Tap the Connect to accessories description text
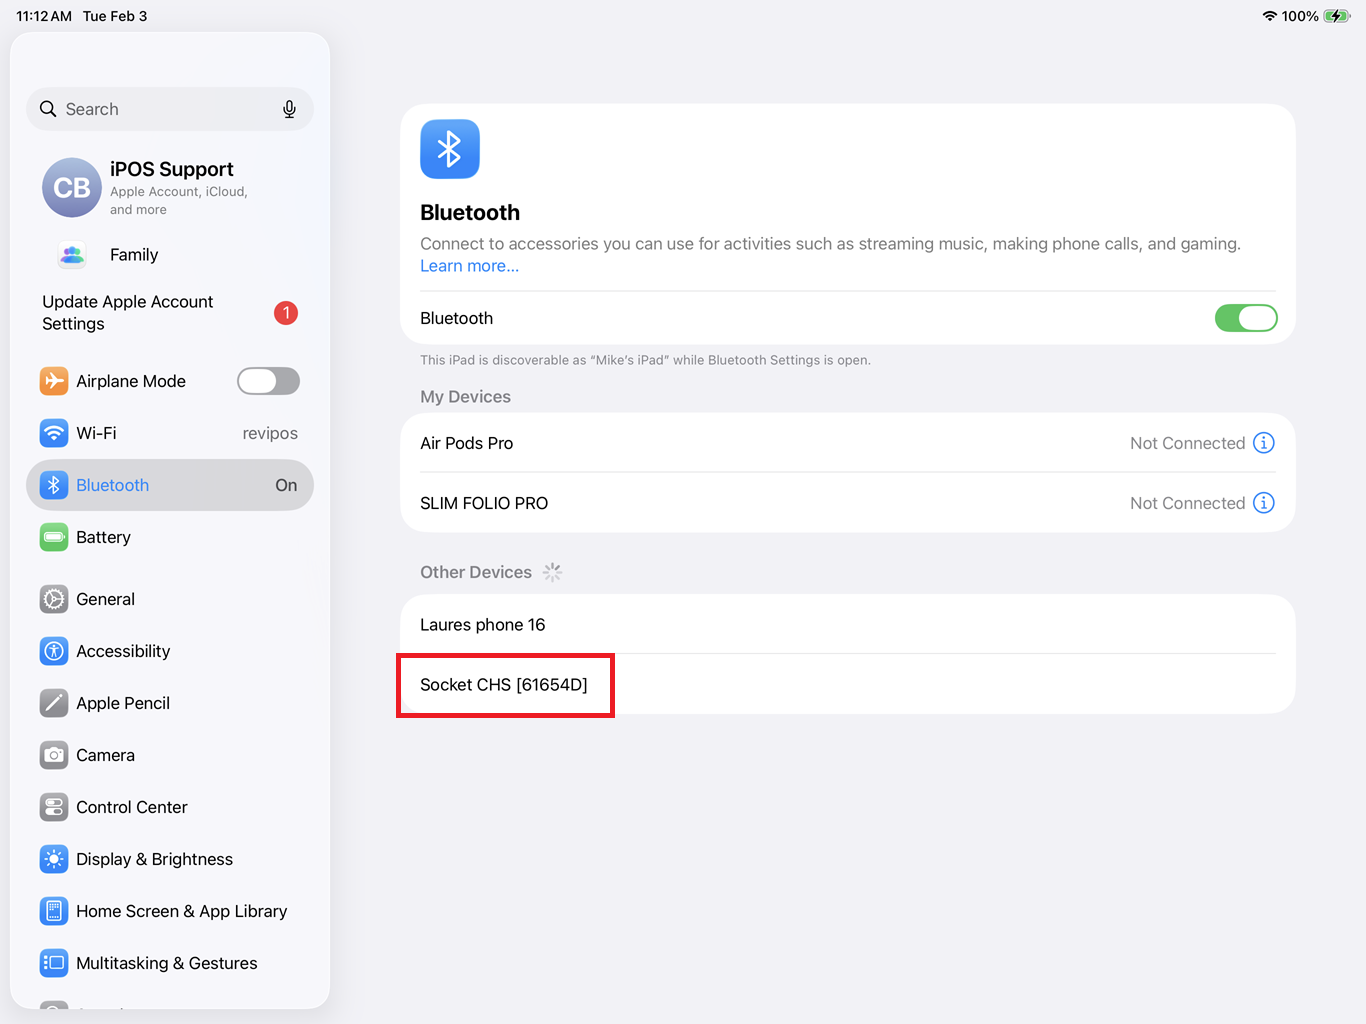This screenshot has width=1366, height=1024. (x=830, y=244)
